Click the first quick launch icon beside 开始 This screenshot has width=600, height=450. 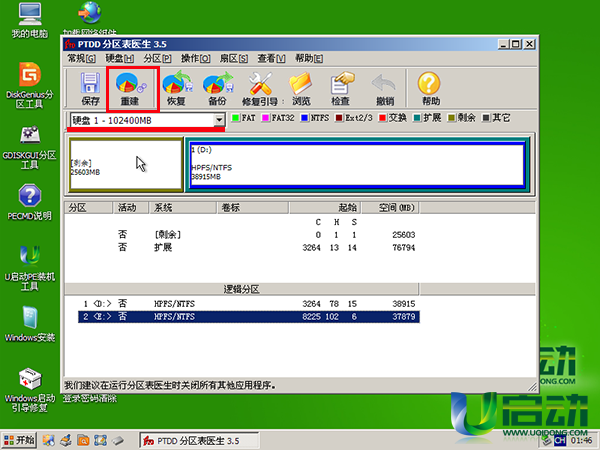pos(48,440)
